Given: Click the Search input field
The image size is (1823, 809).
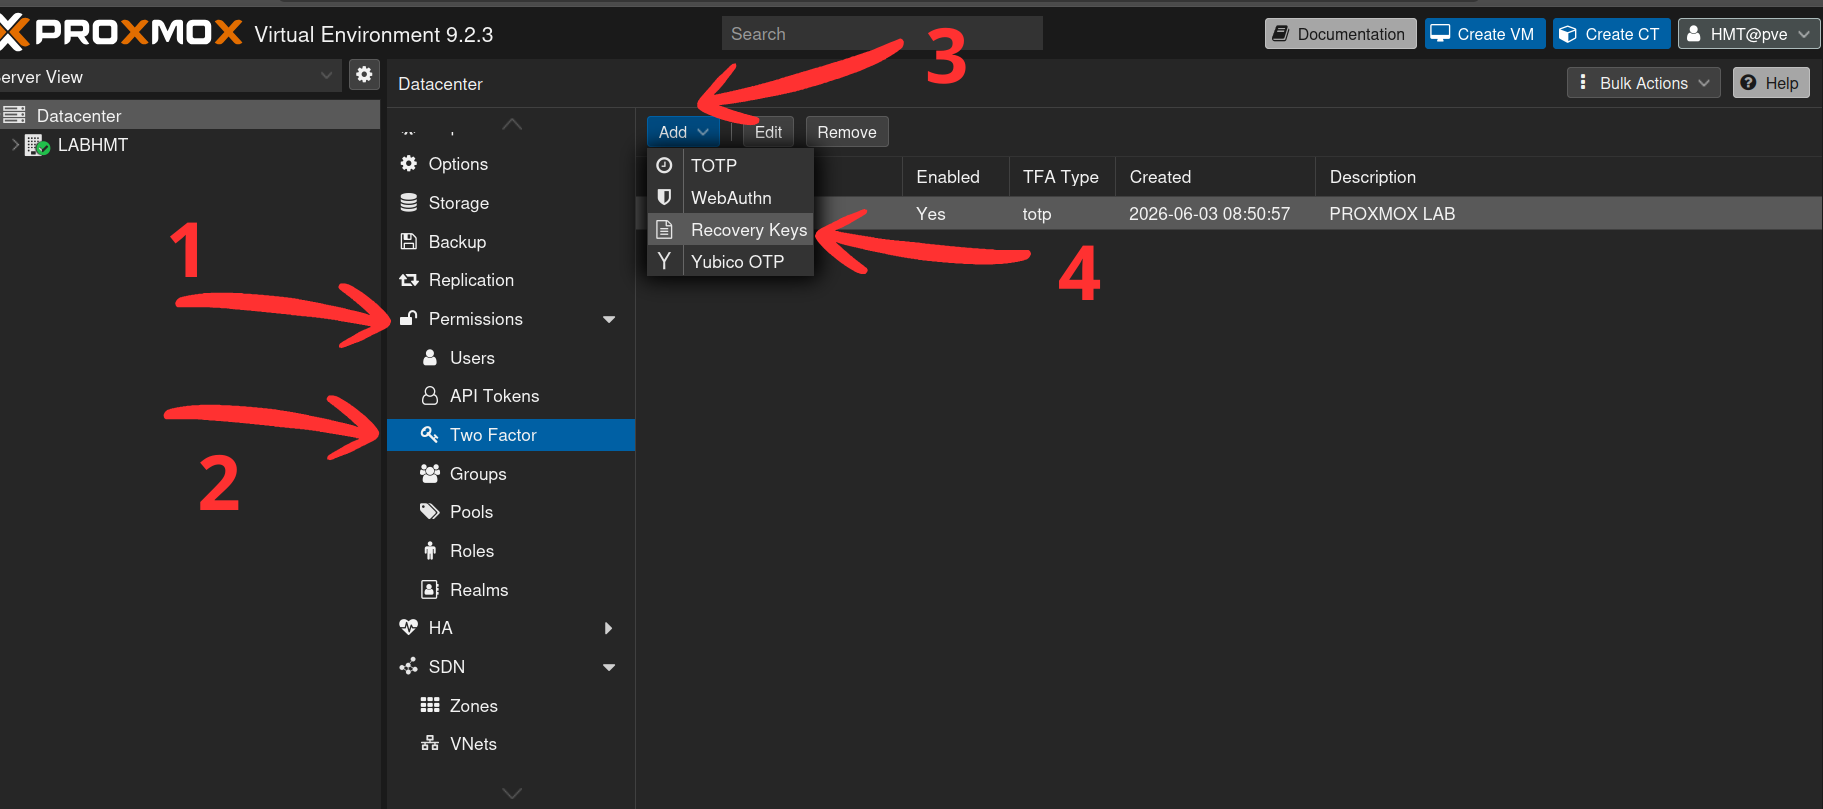Looking at the screenshot, I should click(x=882, y=34).
